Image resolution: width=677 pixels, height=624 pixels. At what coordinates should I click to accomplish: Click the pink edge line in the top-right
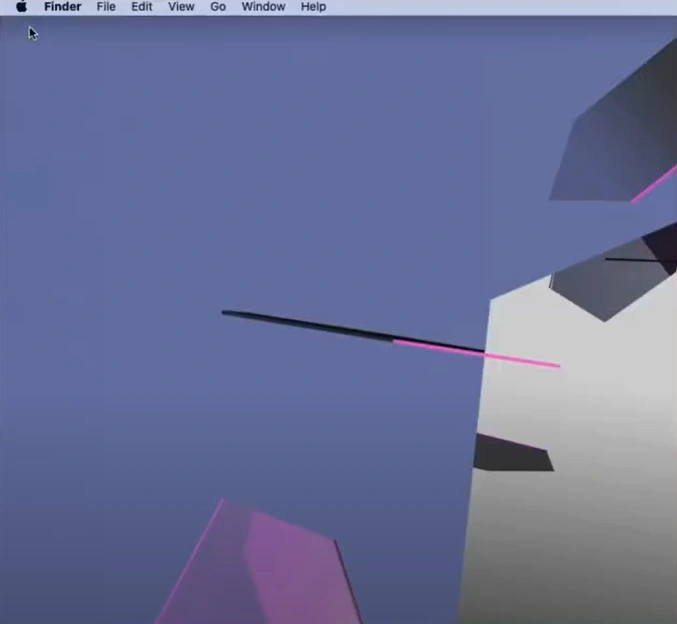click(x=655, y=185)
